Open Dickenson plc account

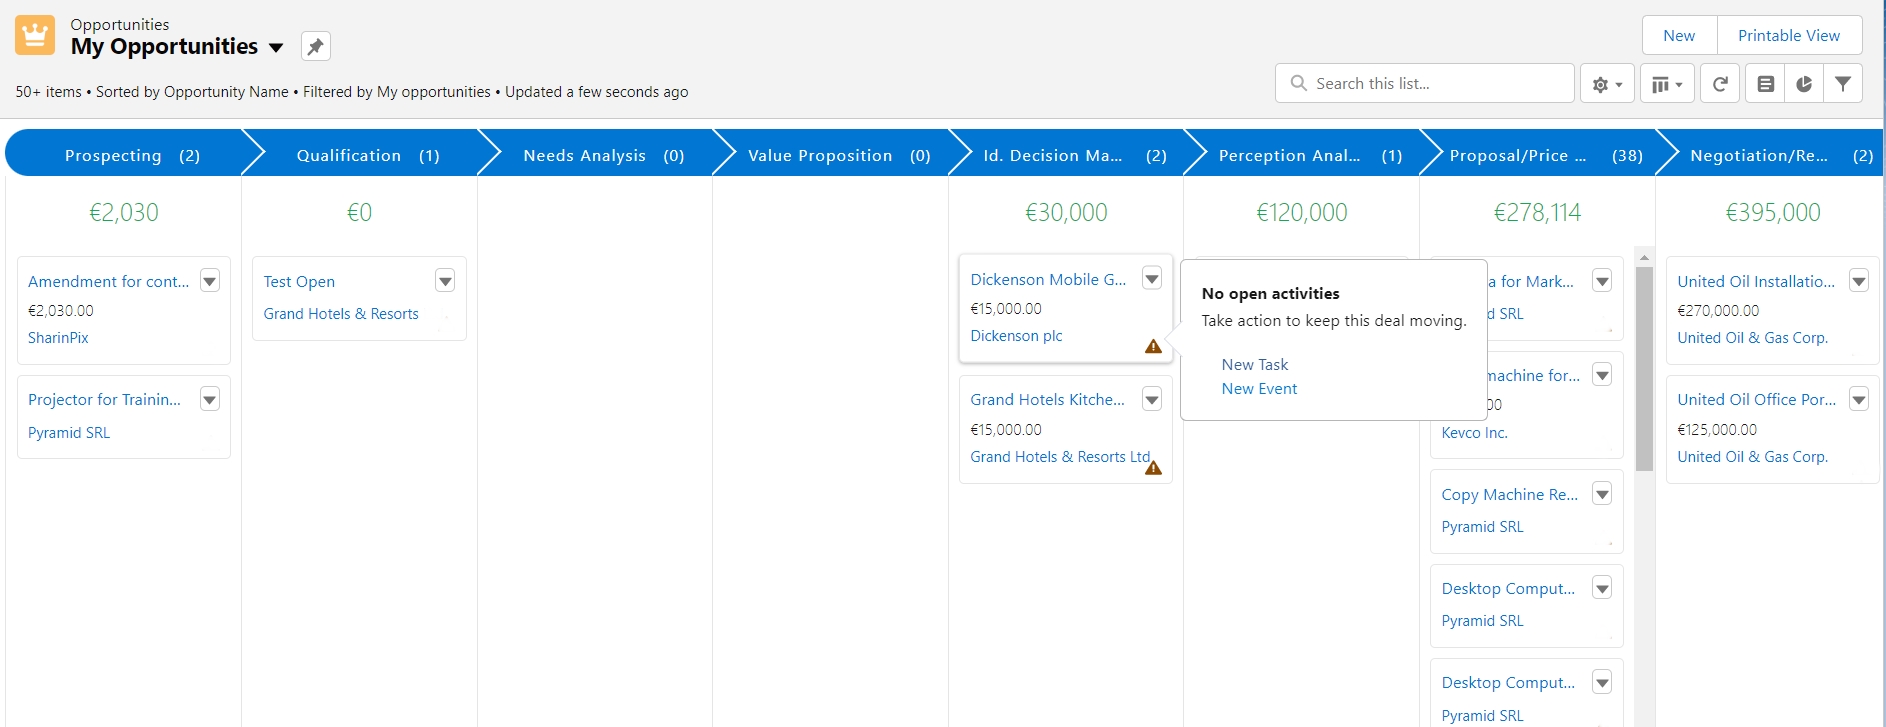[1016, 336]
